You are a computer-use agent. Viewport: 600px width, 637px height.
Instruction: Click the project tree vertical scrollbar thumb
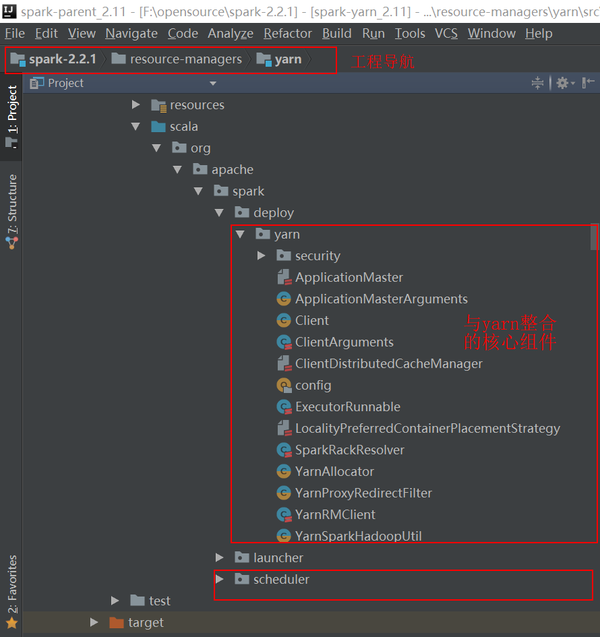[x=594, y=236]
